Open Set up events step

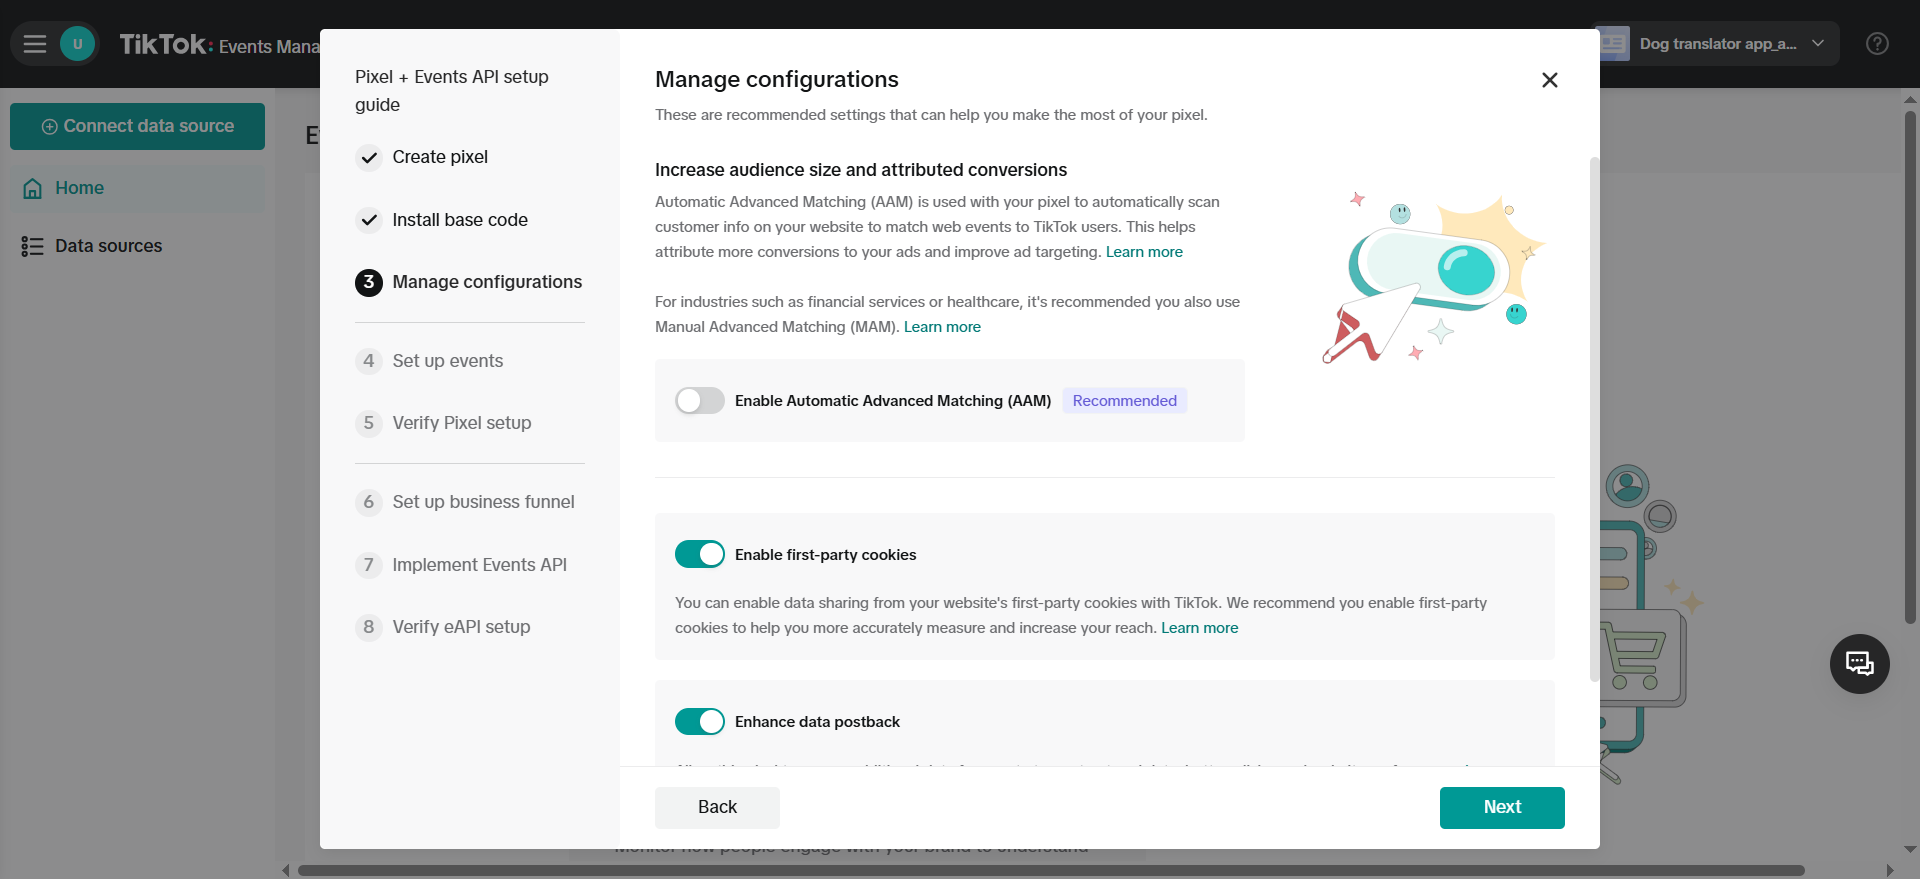[448, 361]
